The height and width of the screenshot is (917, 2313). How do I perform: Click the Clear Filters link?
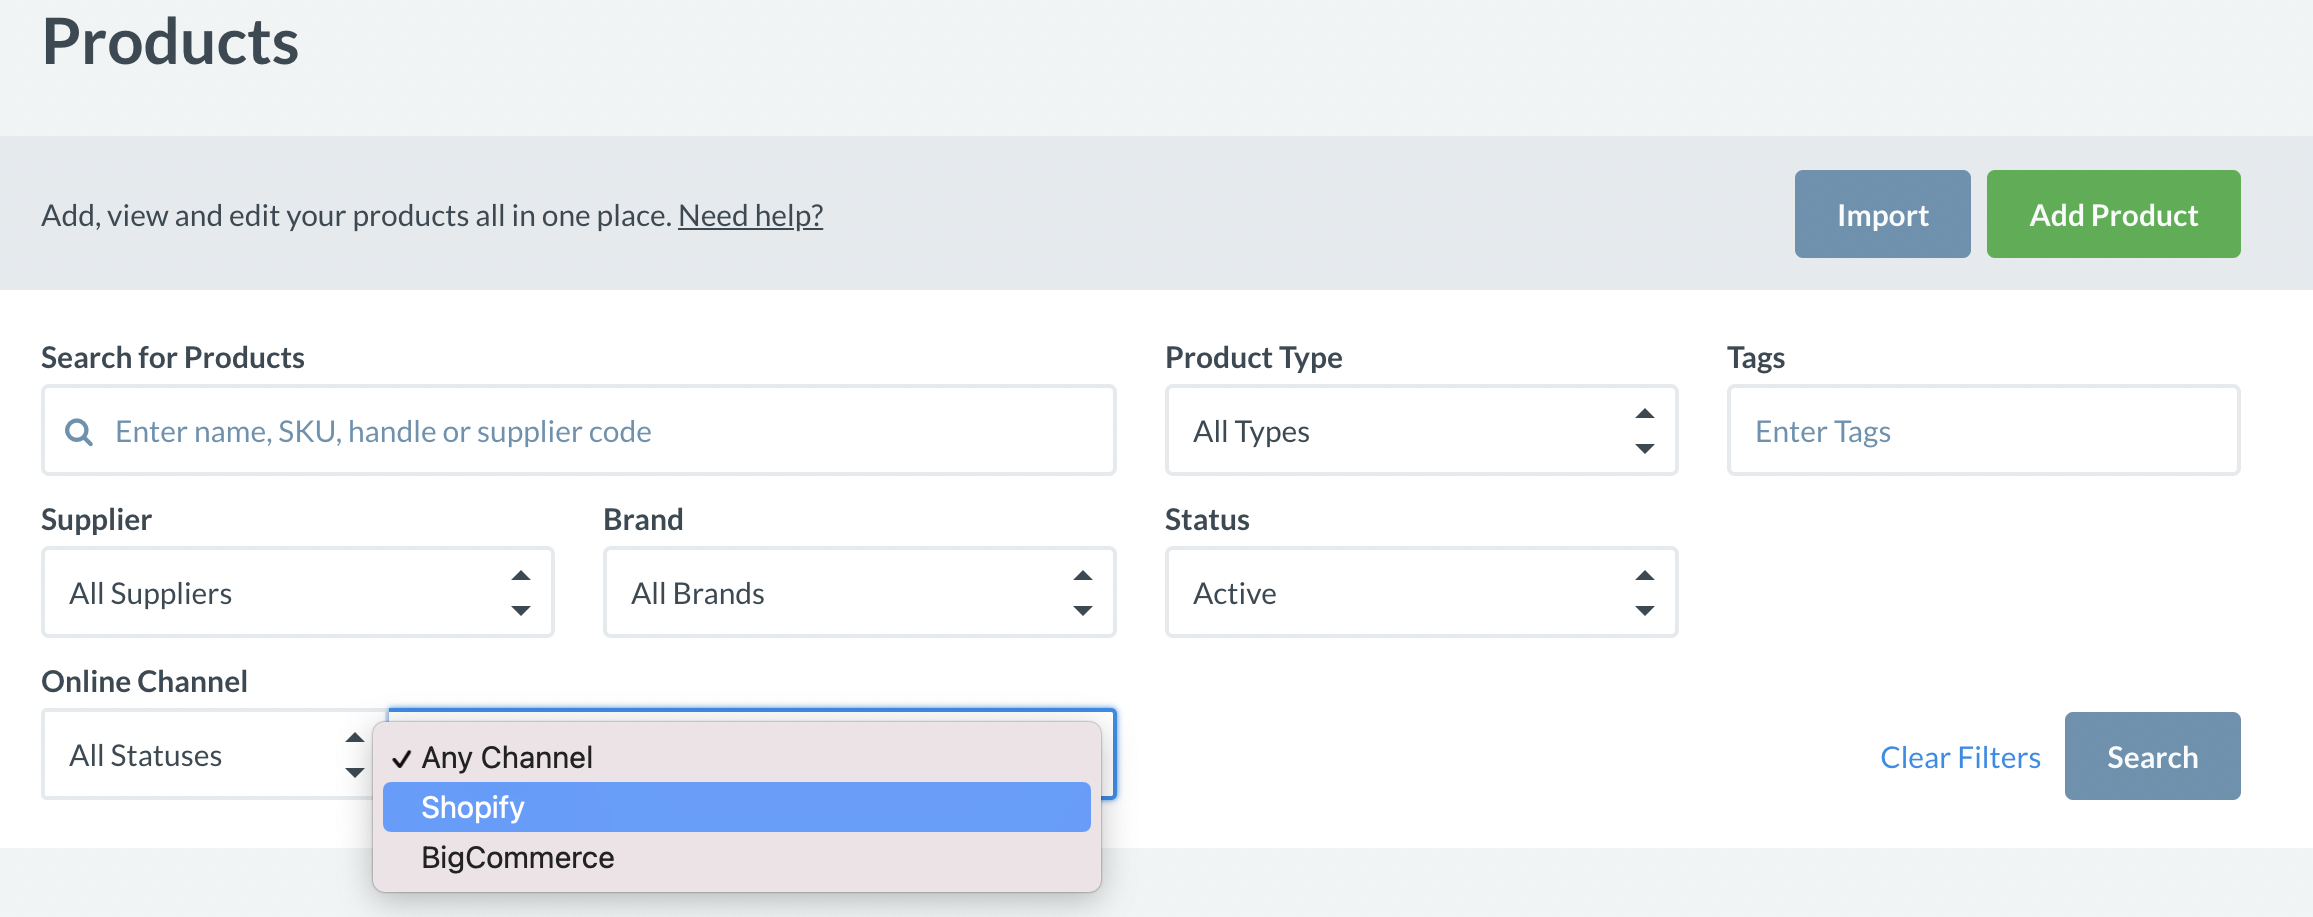coord(1959,757)
